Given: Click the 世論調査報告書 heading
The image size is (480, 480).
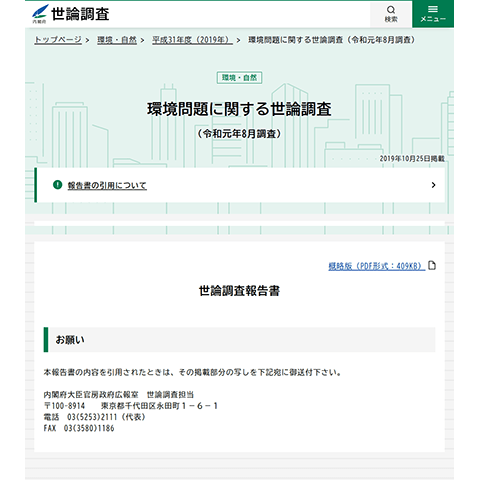Looking at the screenshot, I should point(239,291).
